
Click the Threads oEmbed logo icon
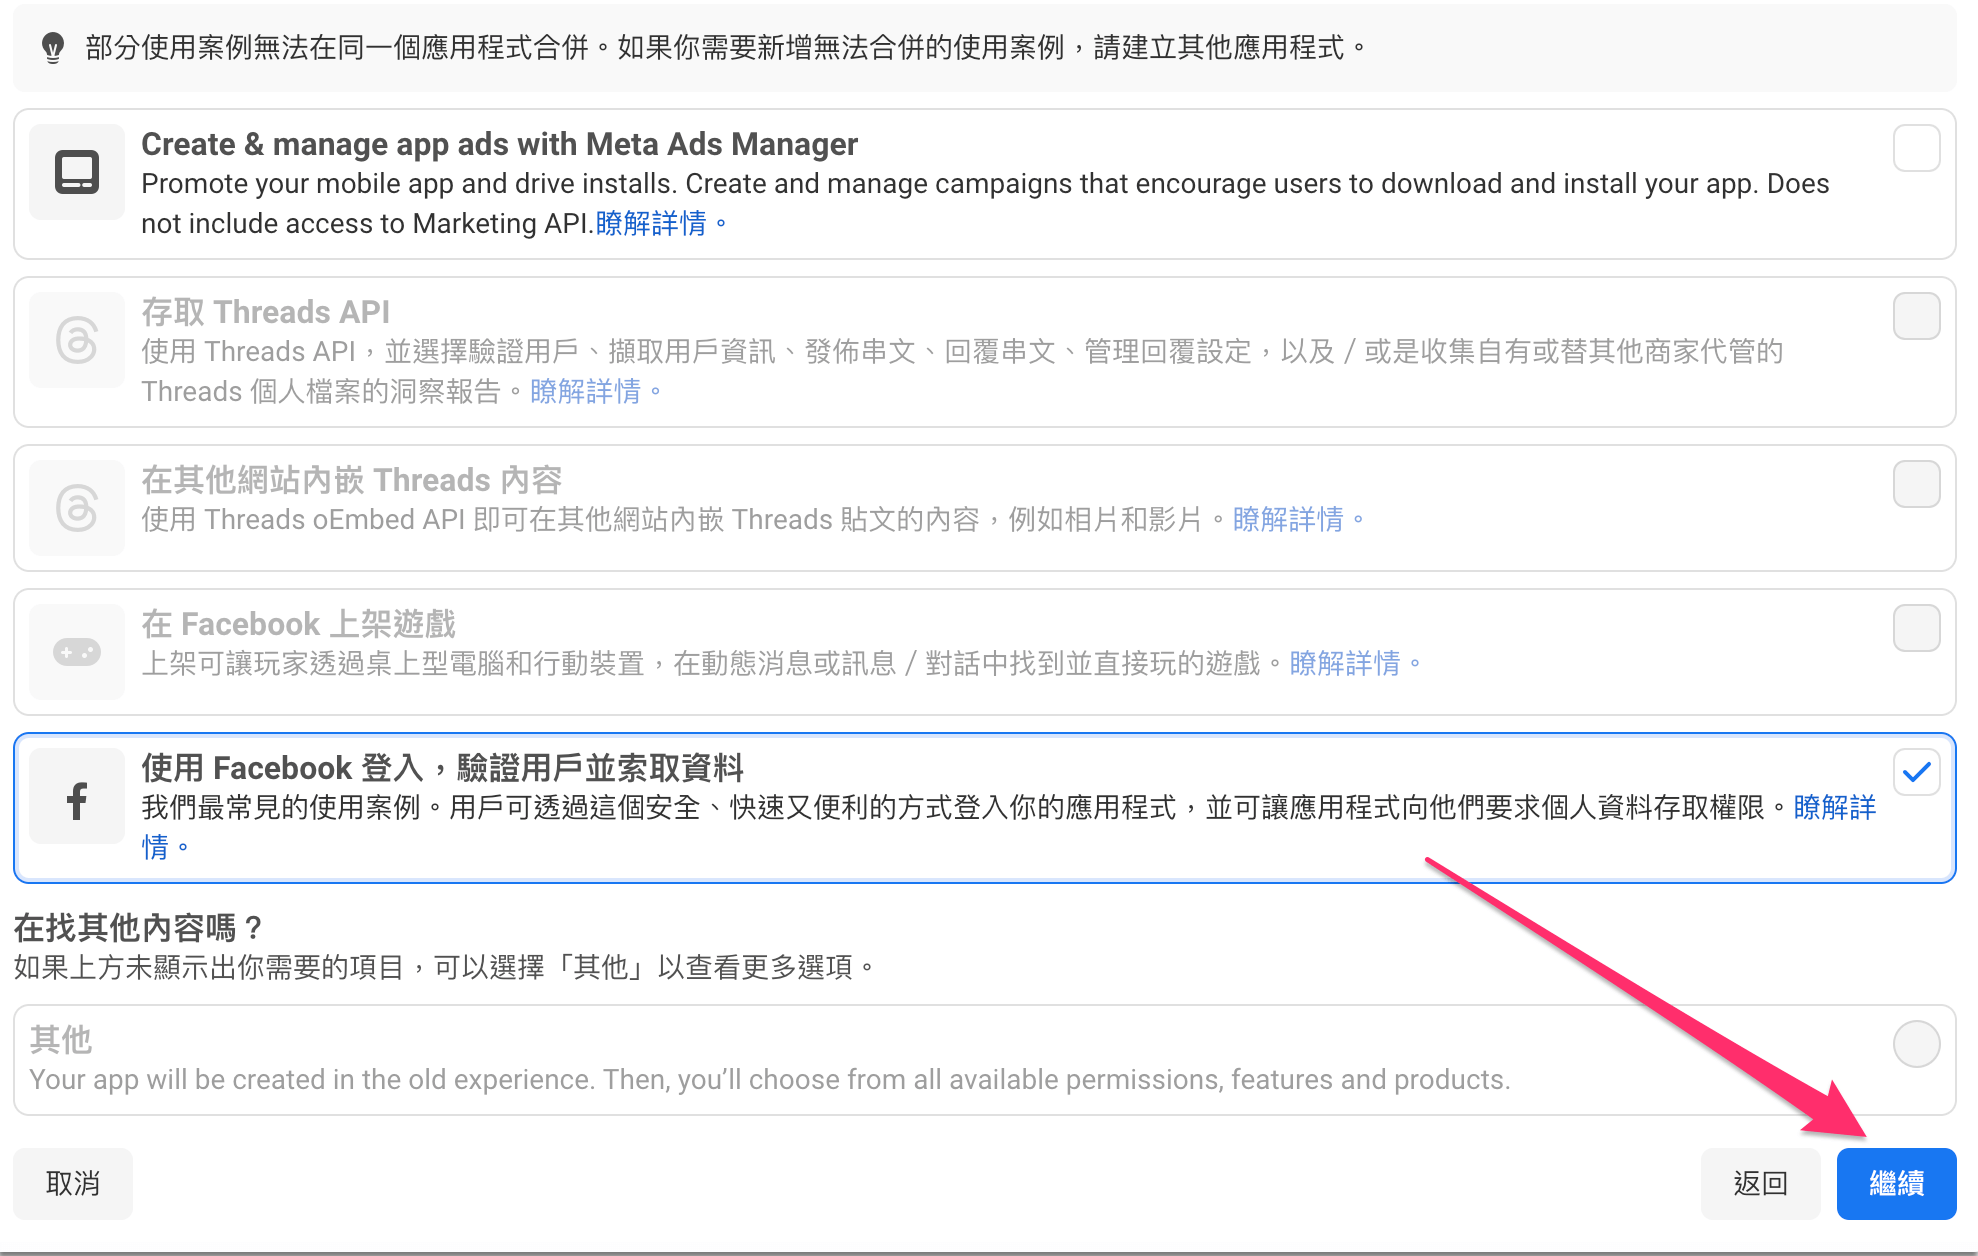point(77,508)
